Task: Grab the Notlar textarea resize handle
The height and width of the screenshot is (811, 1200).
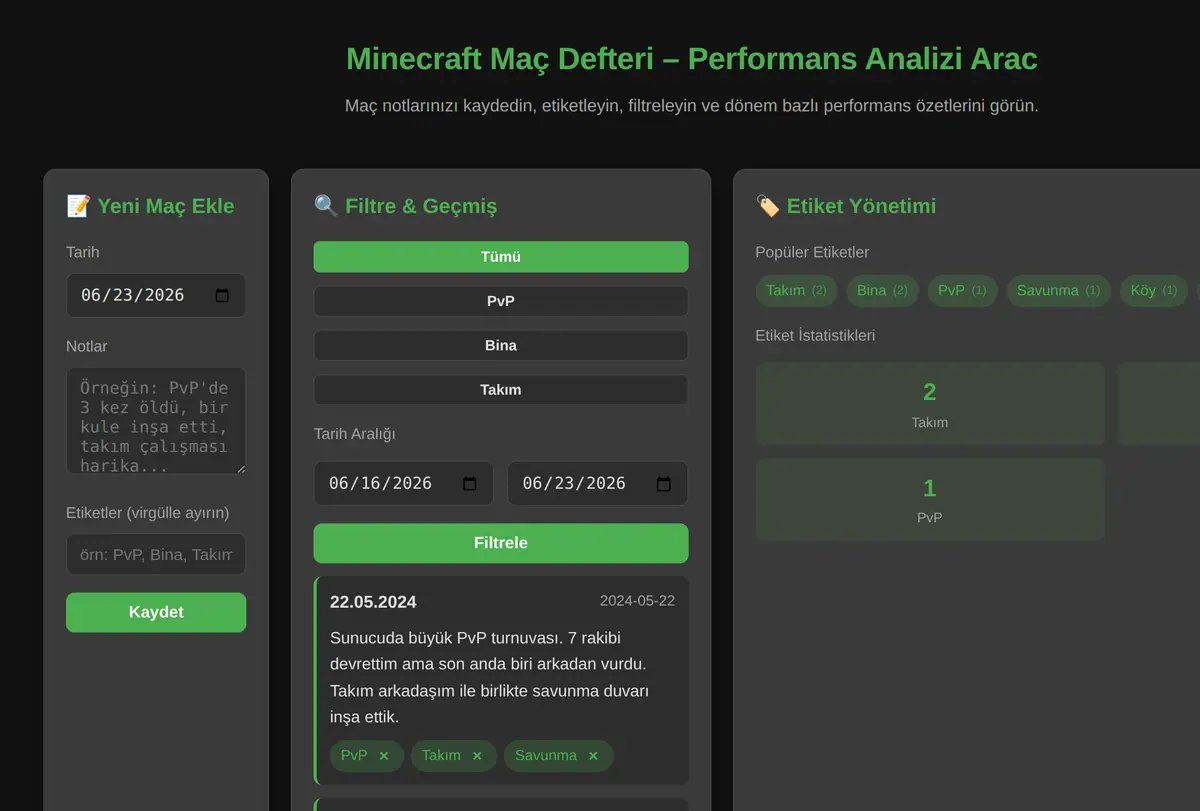Action: tap(240, 469)
